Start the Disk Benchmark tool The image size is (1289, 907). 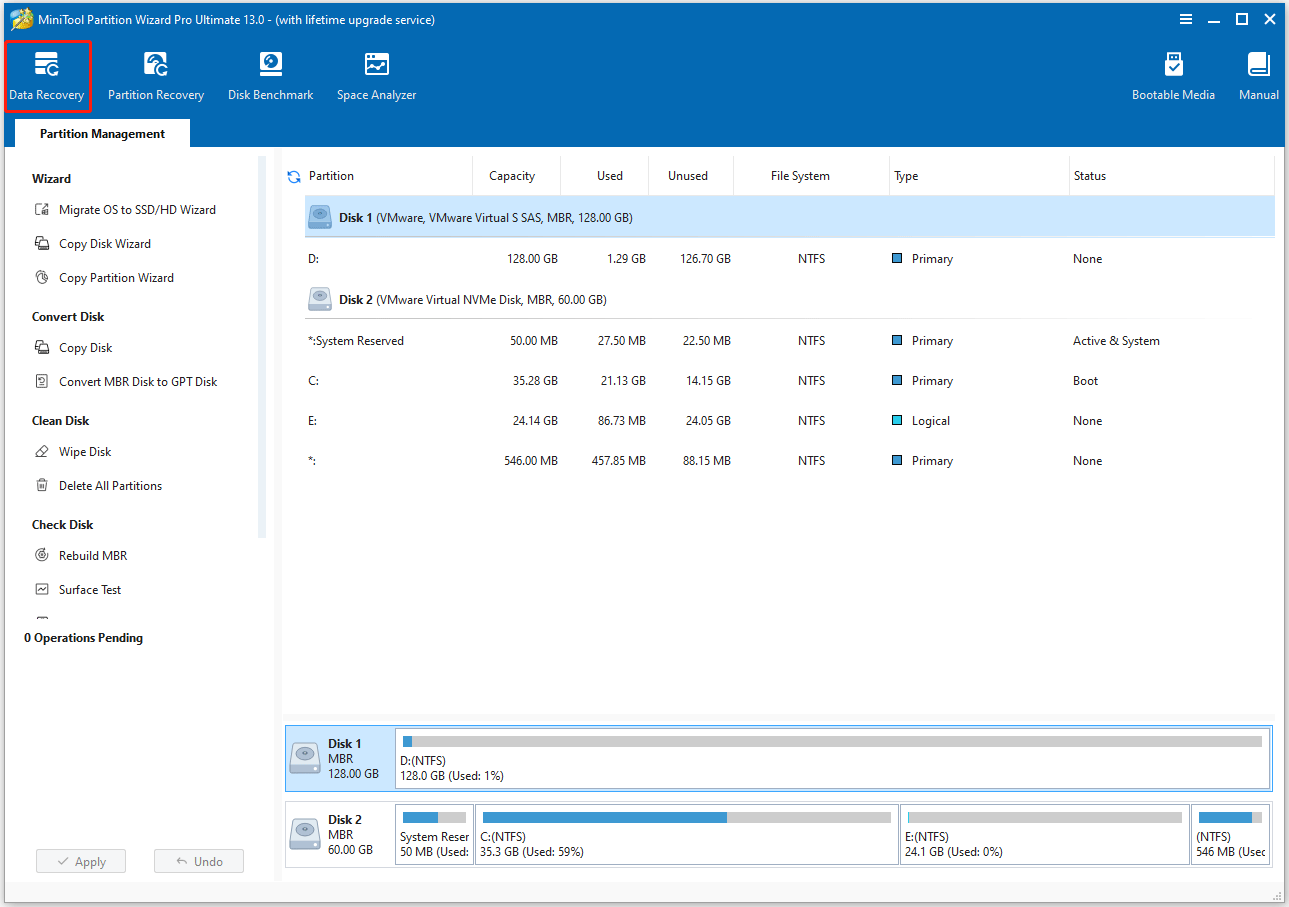[x=270, y=75]
